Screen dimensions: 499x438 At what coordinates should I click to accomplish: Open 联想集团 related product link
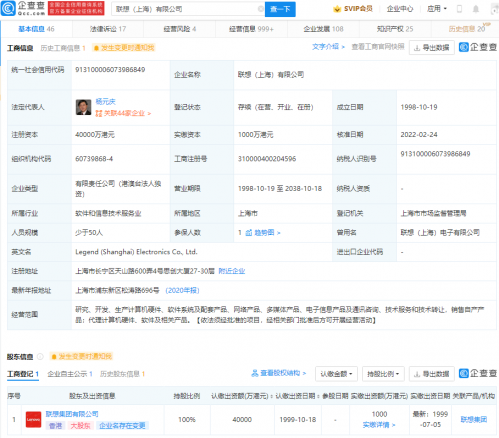tap(474, 420)
